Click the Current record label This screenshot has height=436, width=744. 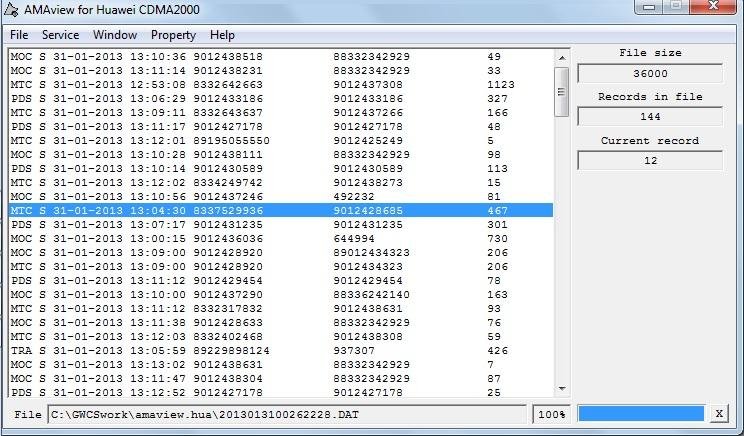(650, 140)
